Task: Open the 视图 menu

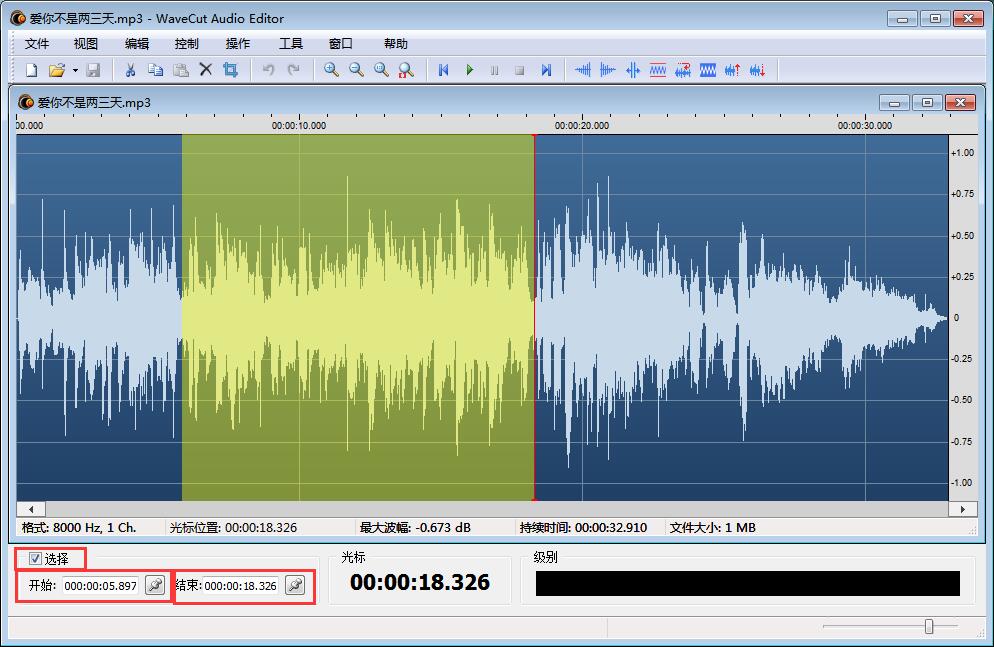Action: 86,44
